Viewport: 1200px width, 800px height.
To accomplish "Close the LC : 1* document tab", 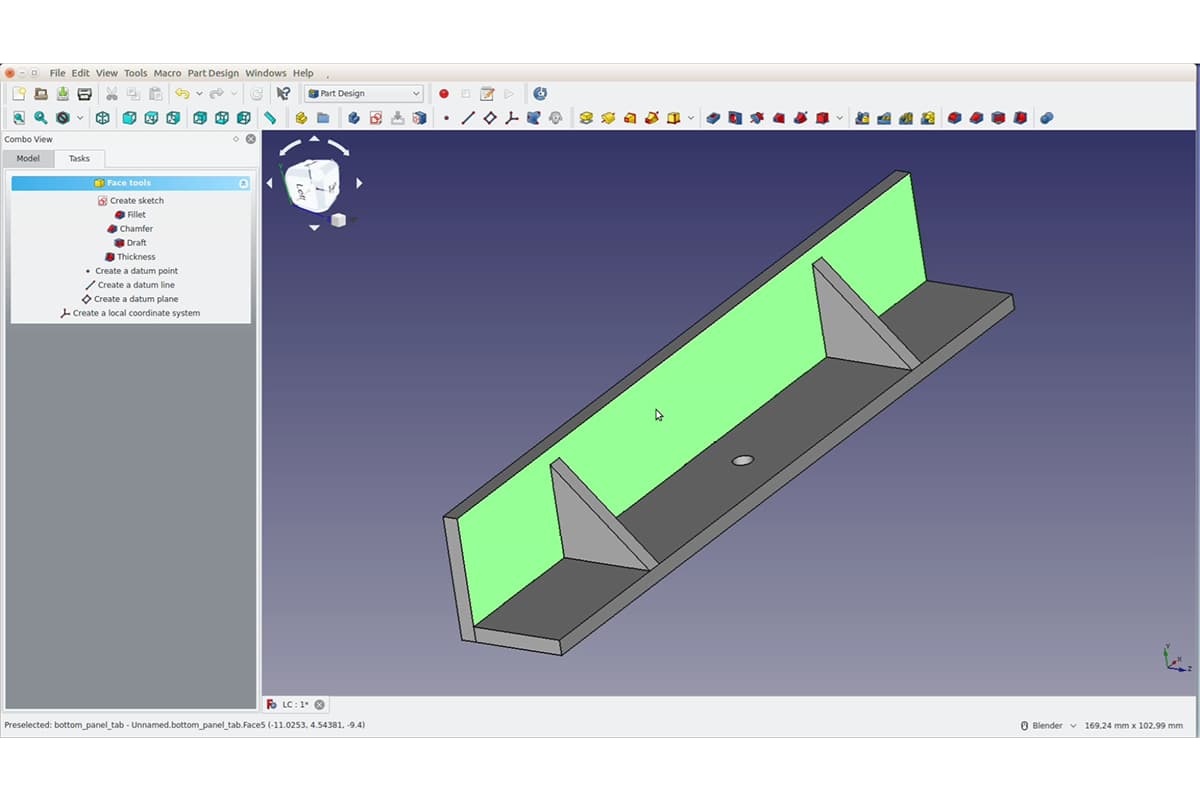I will (x=322, y=705).
